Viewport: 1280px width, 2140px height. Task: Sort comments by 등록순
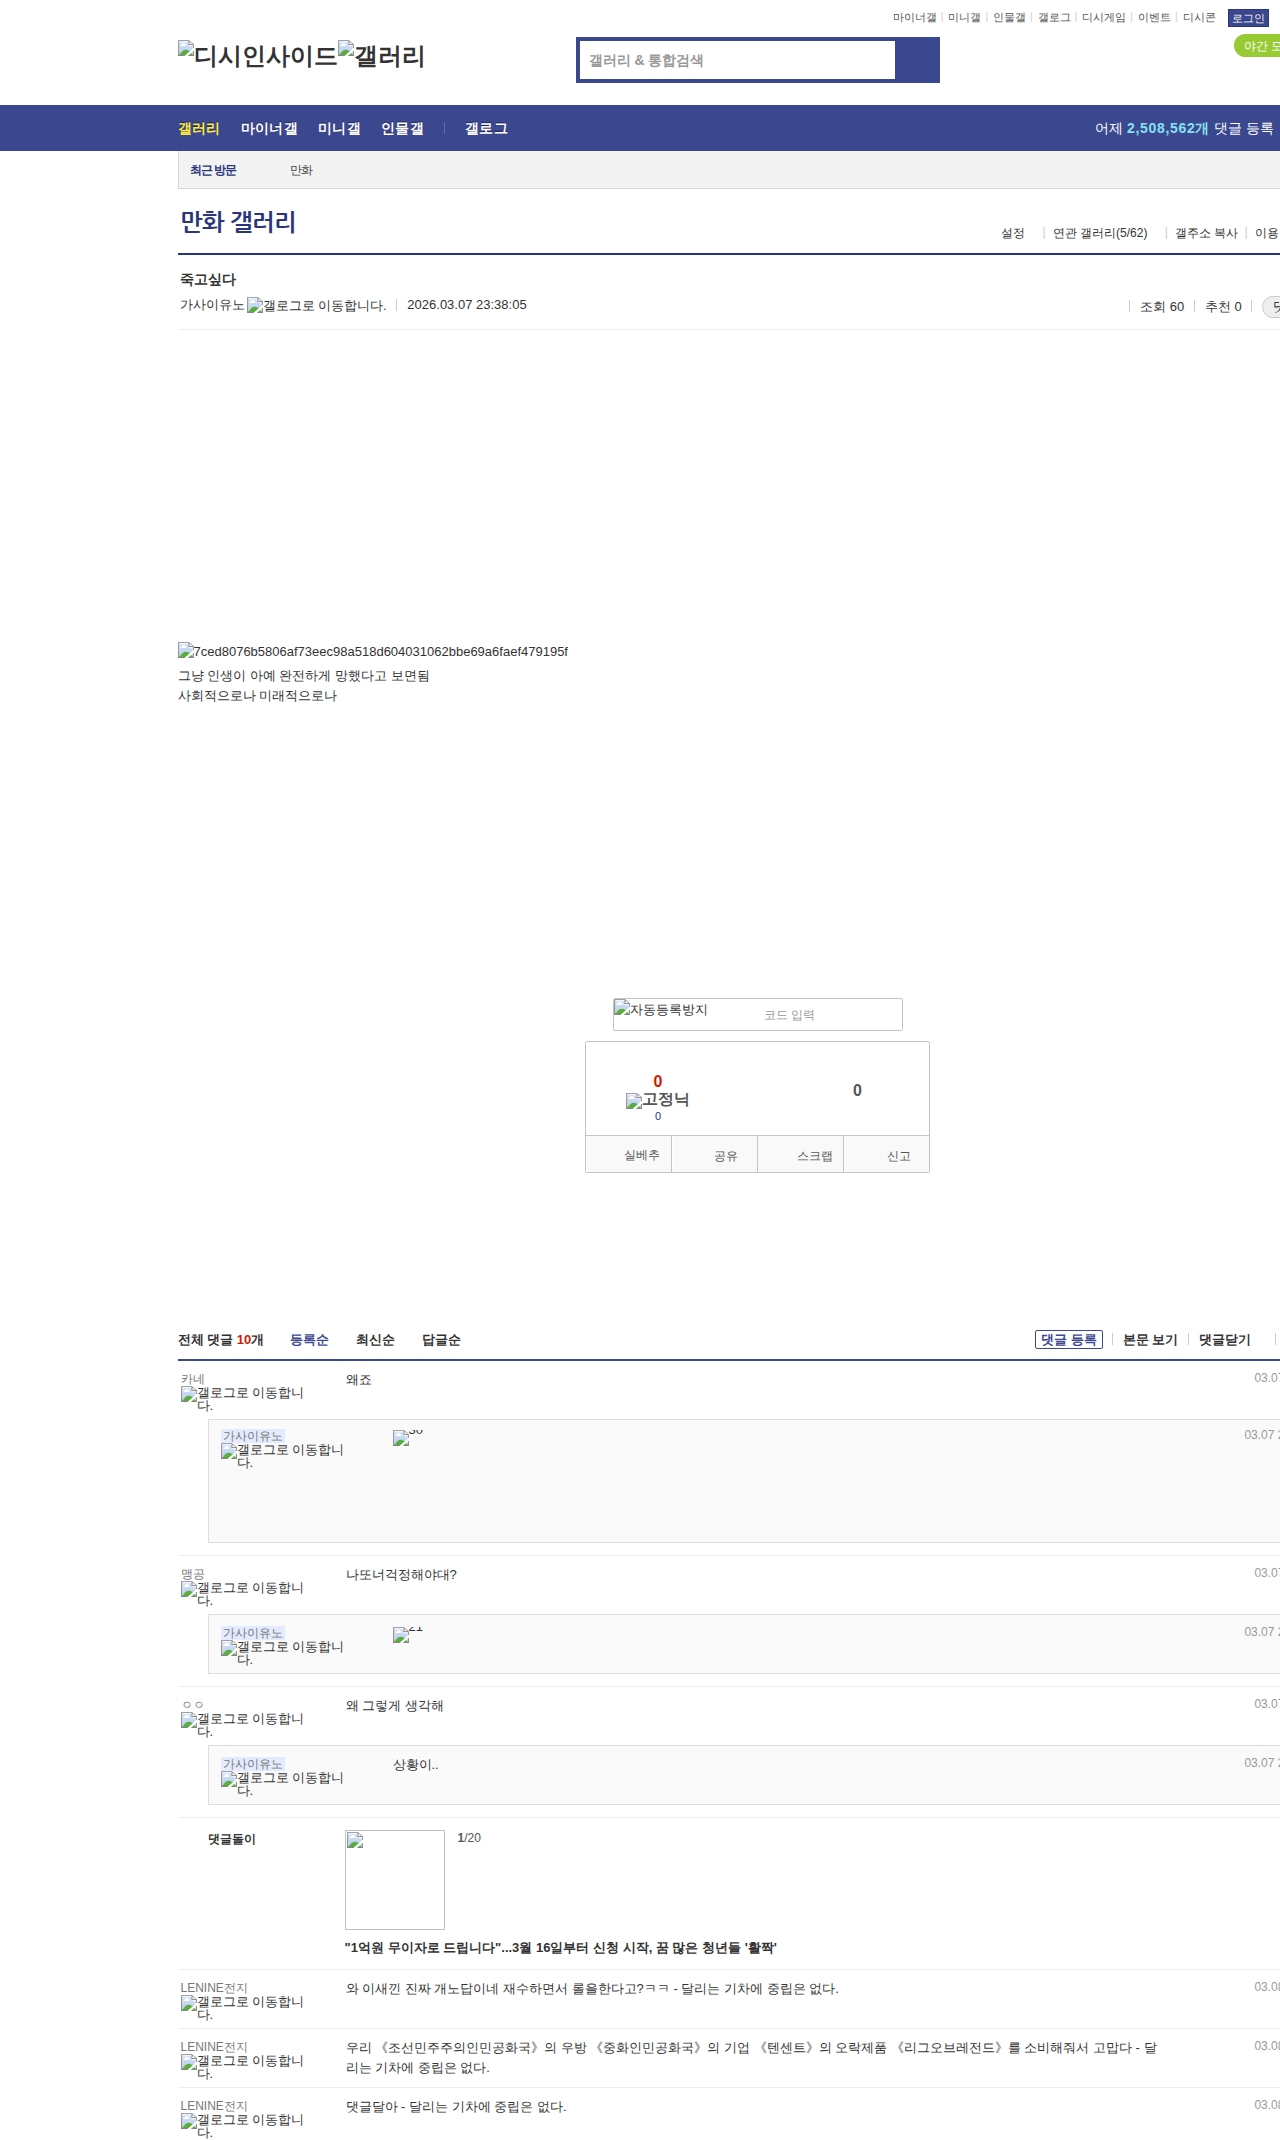[309, 1340]
